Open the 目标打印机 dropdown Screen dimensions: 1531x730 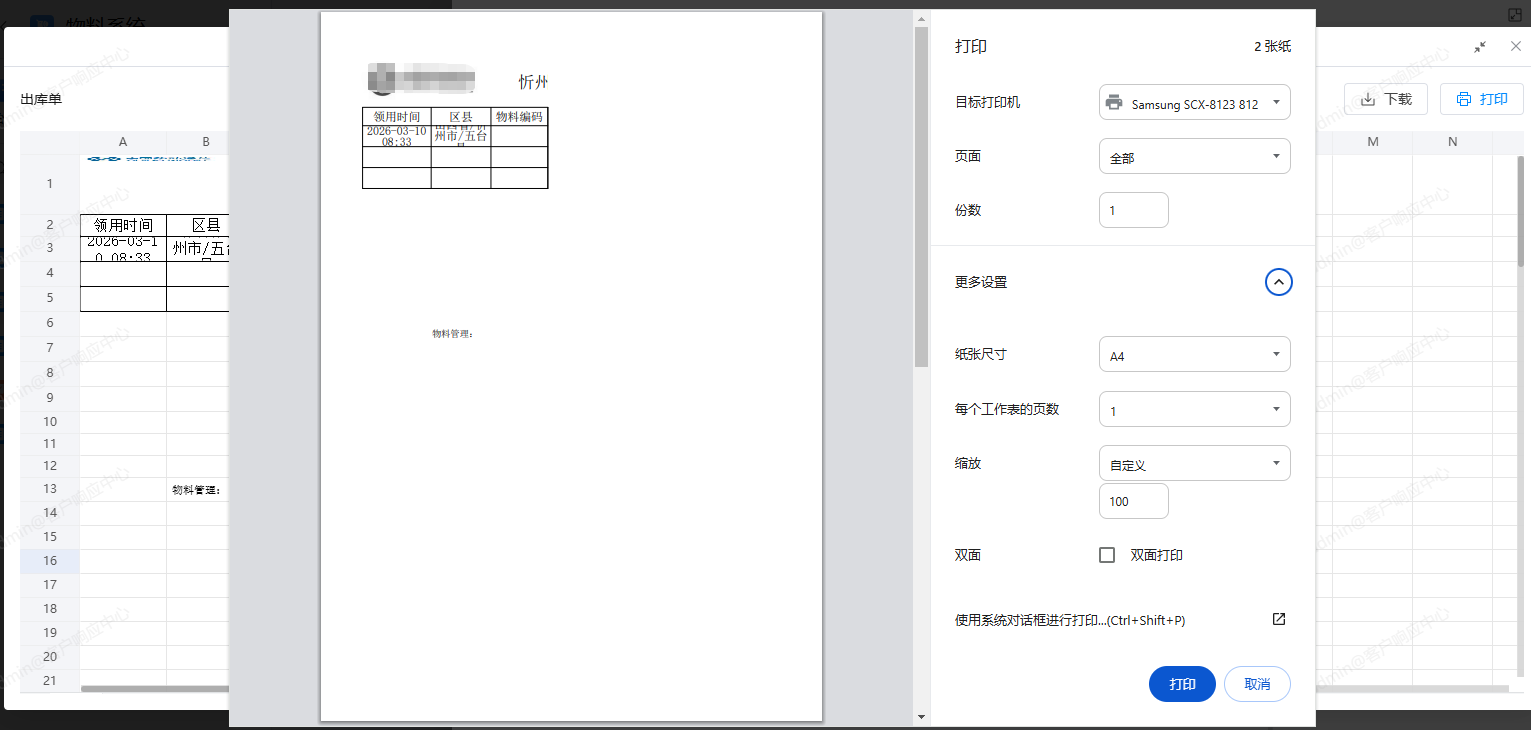tap(1194, 103)
